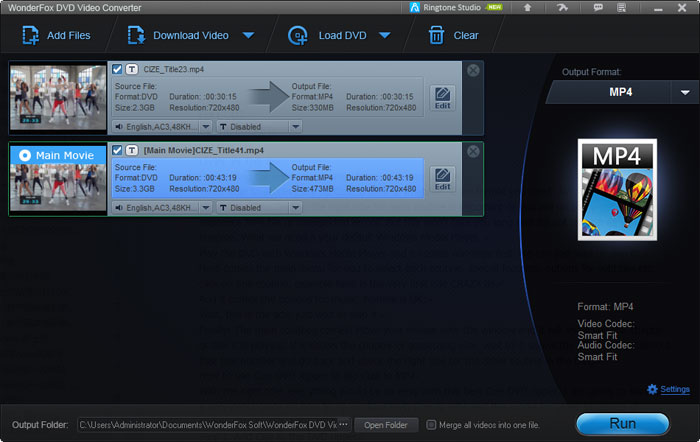Click the Load DVD disc icon
This screenshot has width=700, height=442.
pyautogui.click(x=298, y=35)
